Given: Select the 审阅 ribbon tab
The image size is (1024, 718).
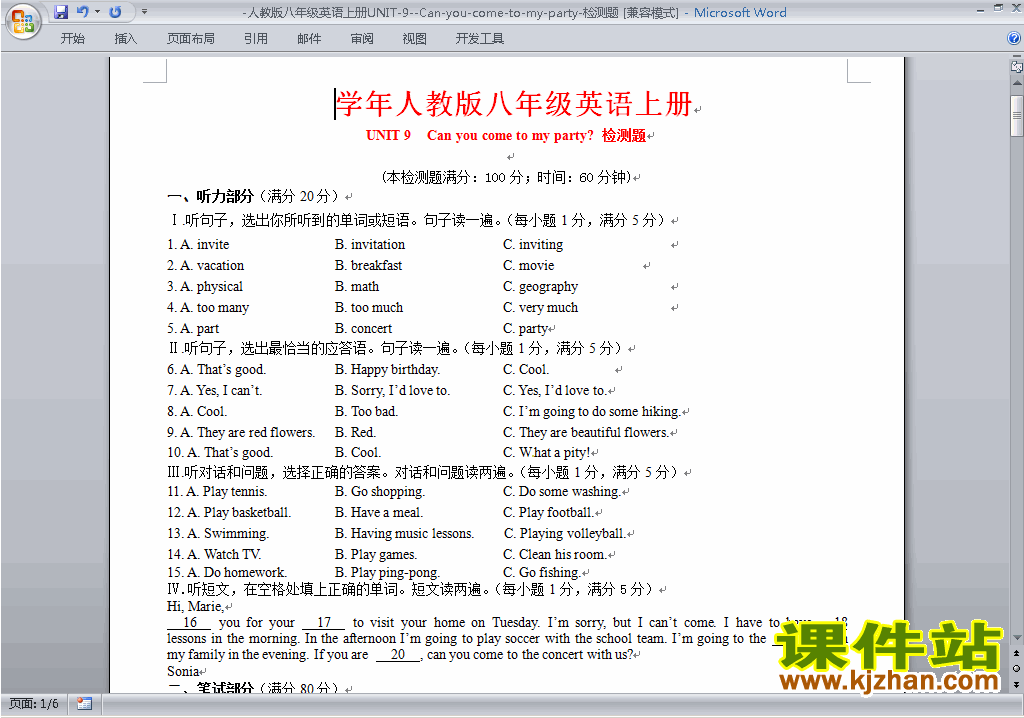Looking at the screenshot, I should 362,39.
